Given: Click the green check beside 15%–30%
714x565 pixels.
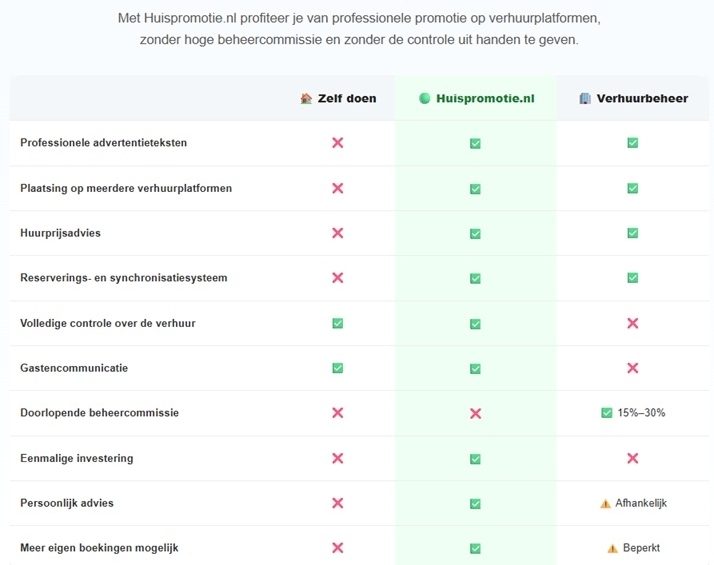Looking at the screenshot, I should [607, 413].
